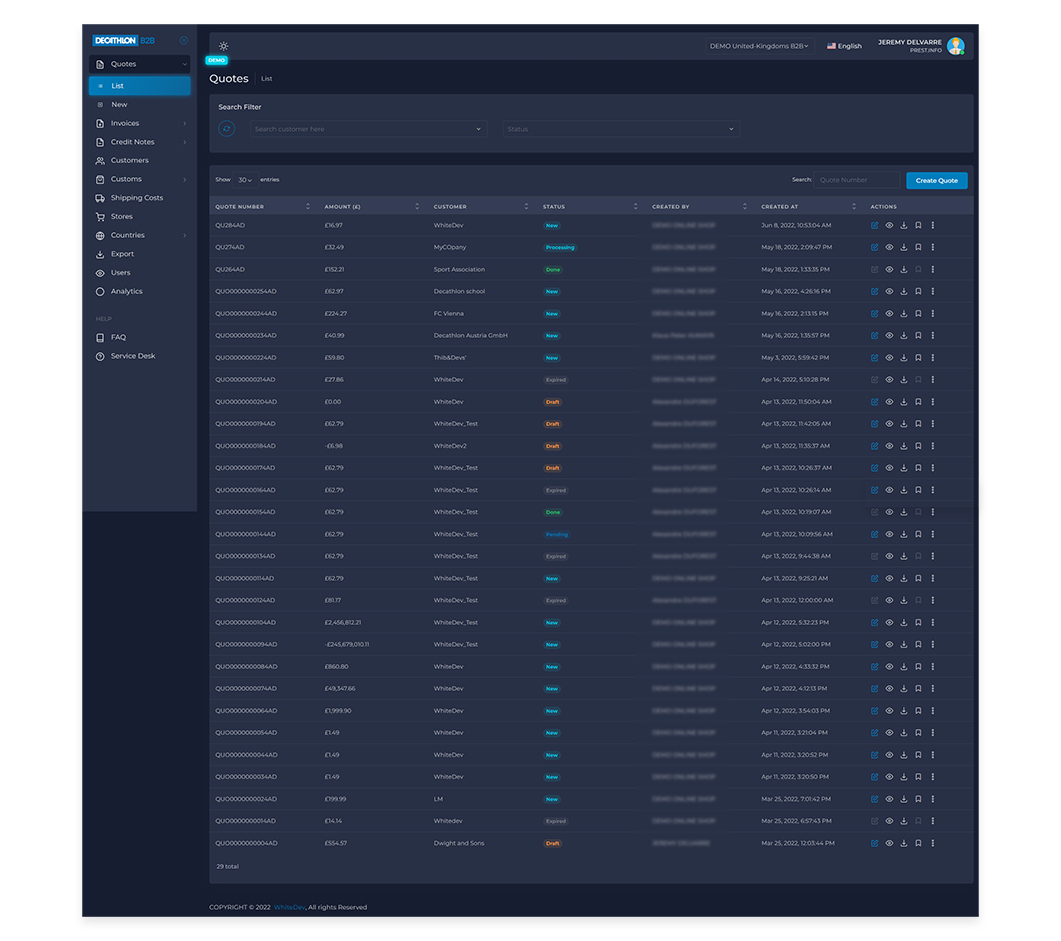This screenshot has height=941, width=1061.
Task: Open the Analytics sidebar icon
Action: (x=100, y=292)
